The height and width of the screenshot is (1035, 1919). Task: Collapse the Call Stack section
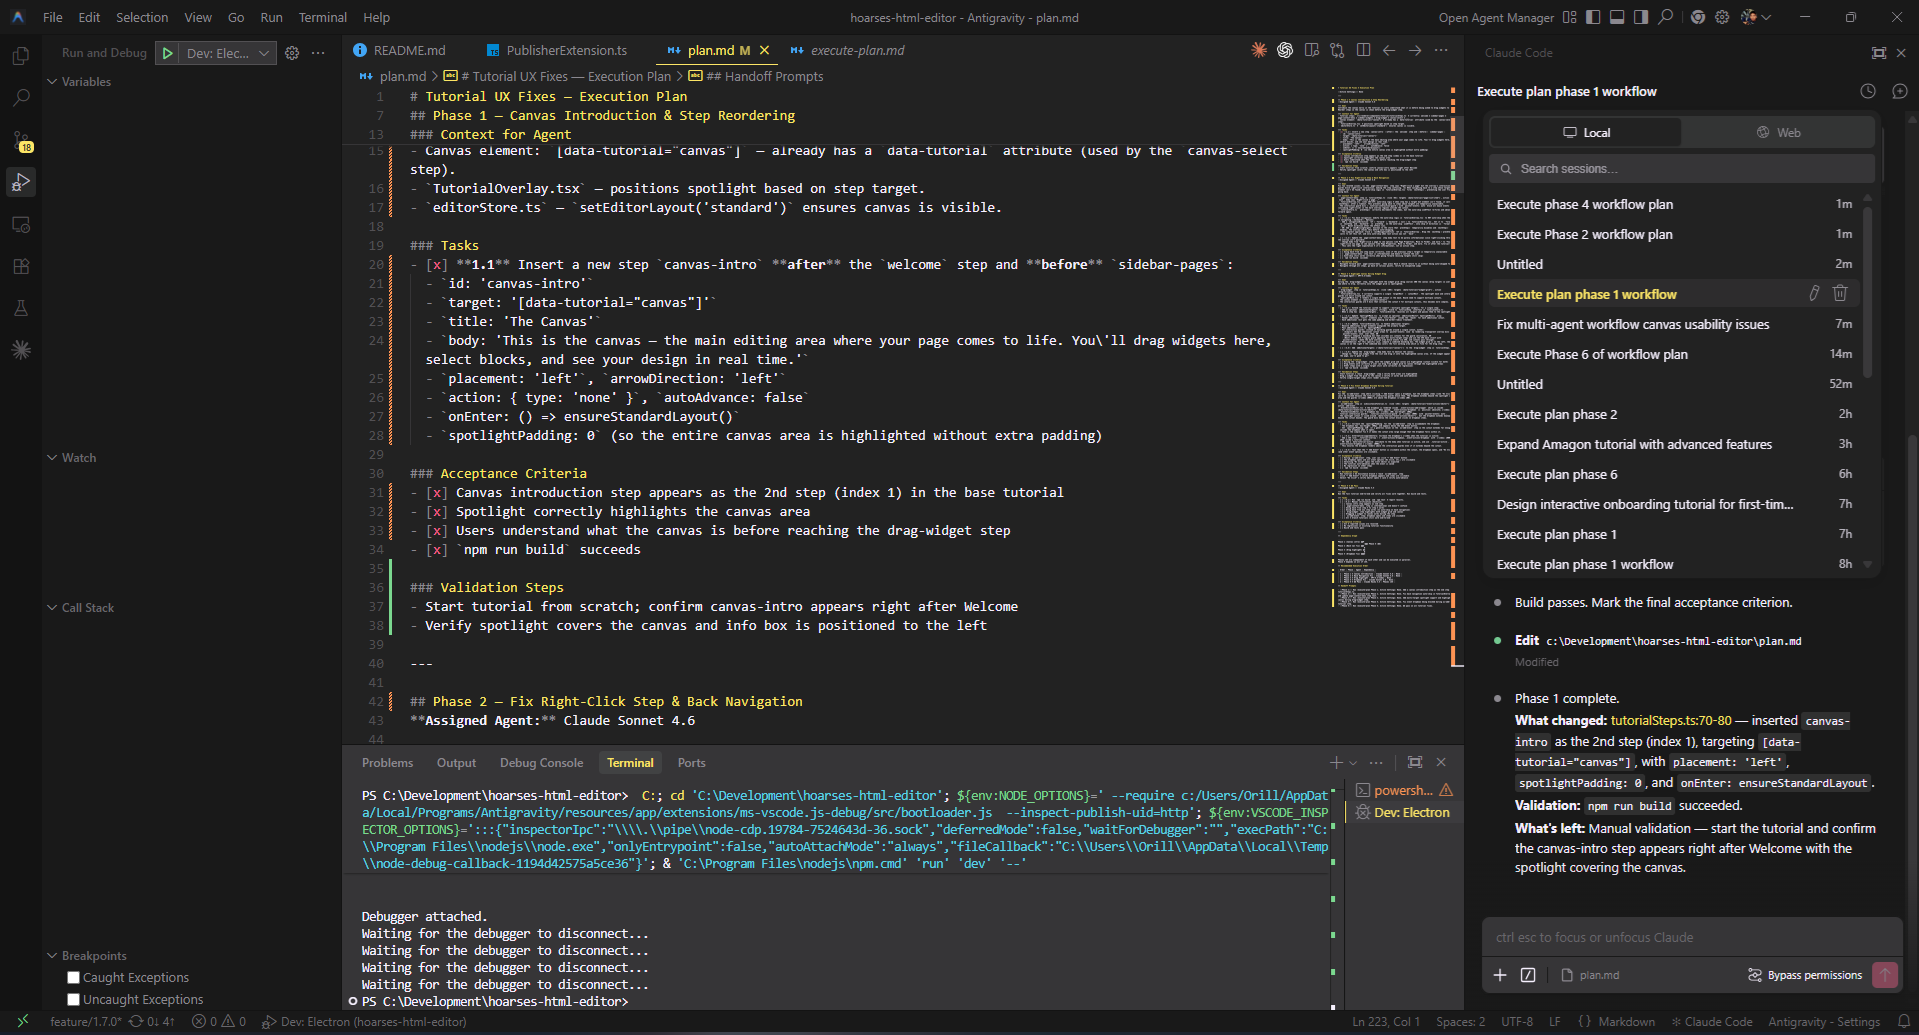(x=87, y=608)
